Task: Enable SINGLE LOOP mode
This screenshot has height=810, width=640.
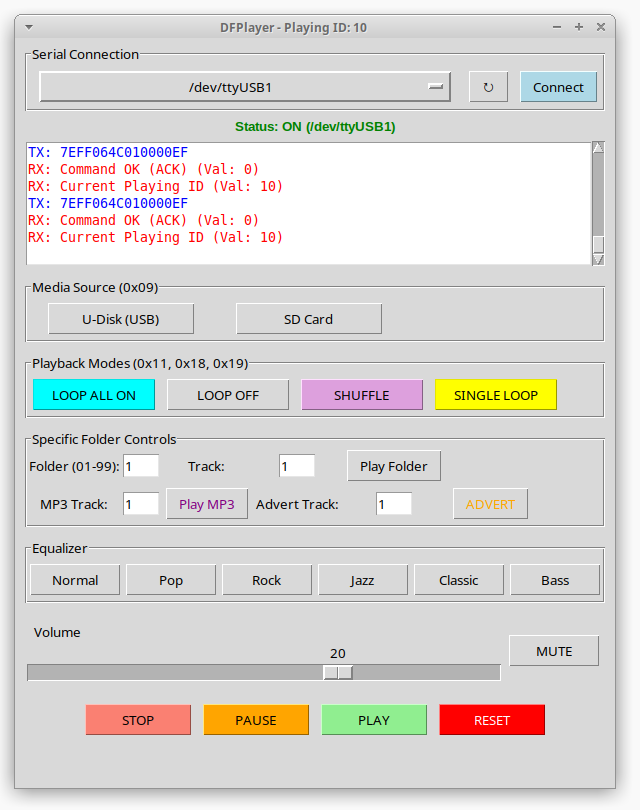Action: (x=496, y=395)
